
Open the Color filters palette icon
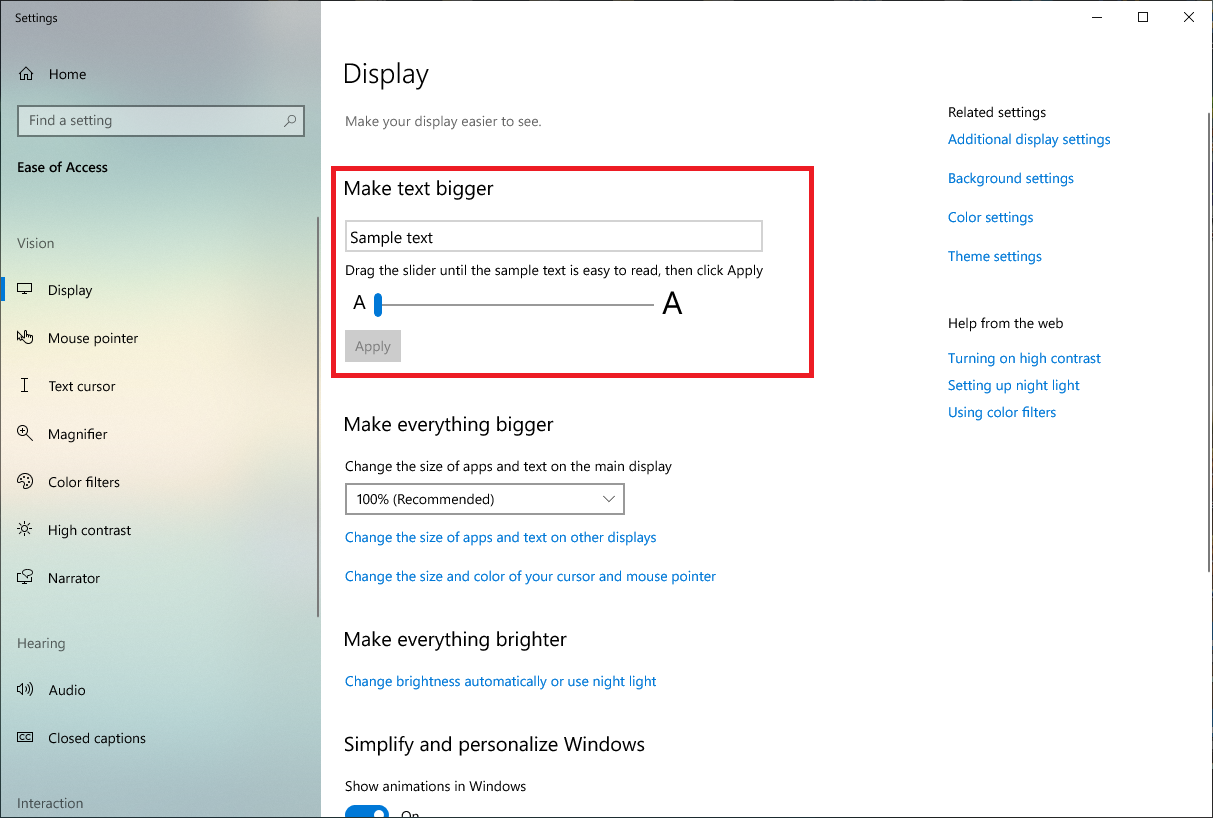coord(26,482)
